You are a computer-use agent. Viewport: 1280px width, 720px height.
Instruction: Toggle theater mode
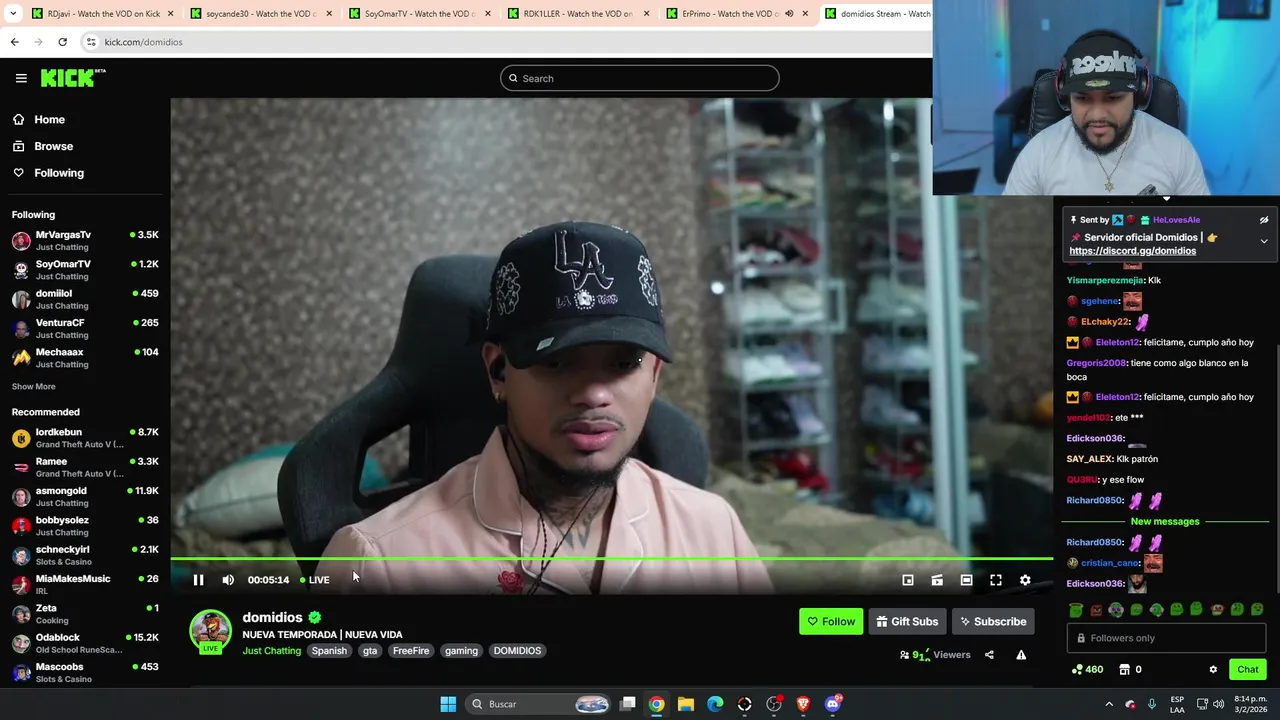click(966, 580)
